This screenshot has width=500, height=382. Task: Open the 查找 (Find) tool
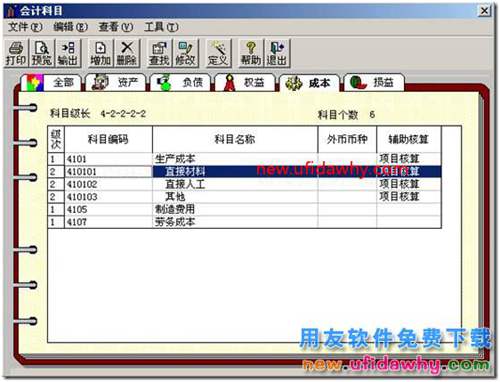click(159, 53)
